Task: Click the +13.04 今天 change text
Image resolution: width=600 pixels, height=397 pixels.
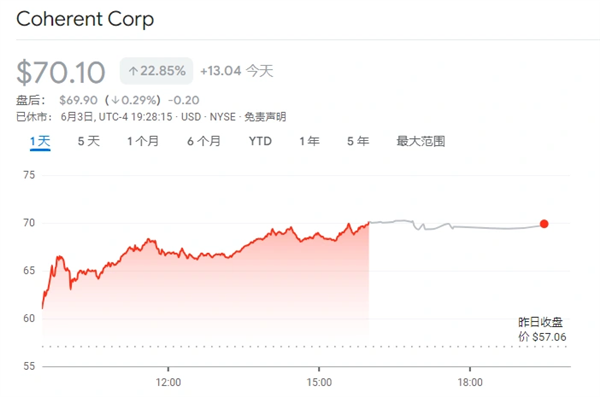Action: tap(236, 71)
